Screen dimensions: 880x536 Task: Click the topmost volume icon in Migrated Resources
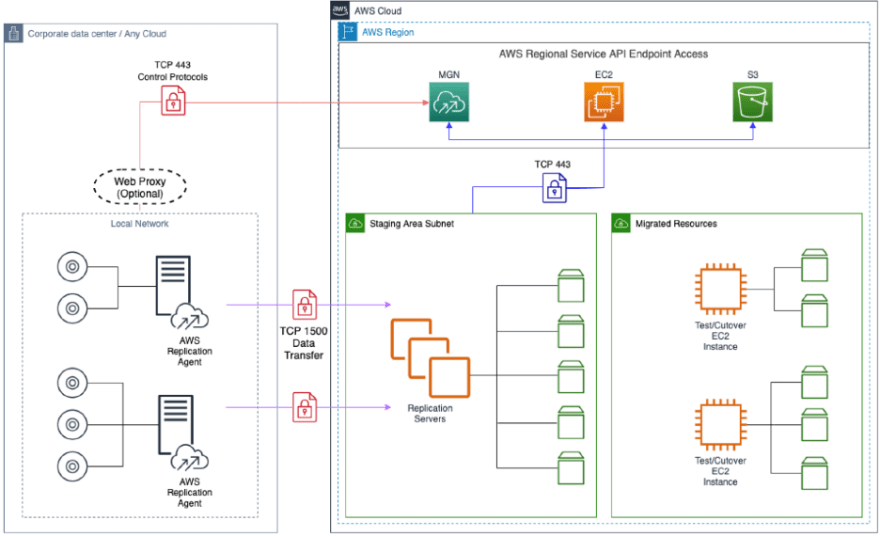pyautogui.click(x=814, y=265)
